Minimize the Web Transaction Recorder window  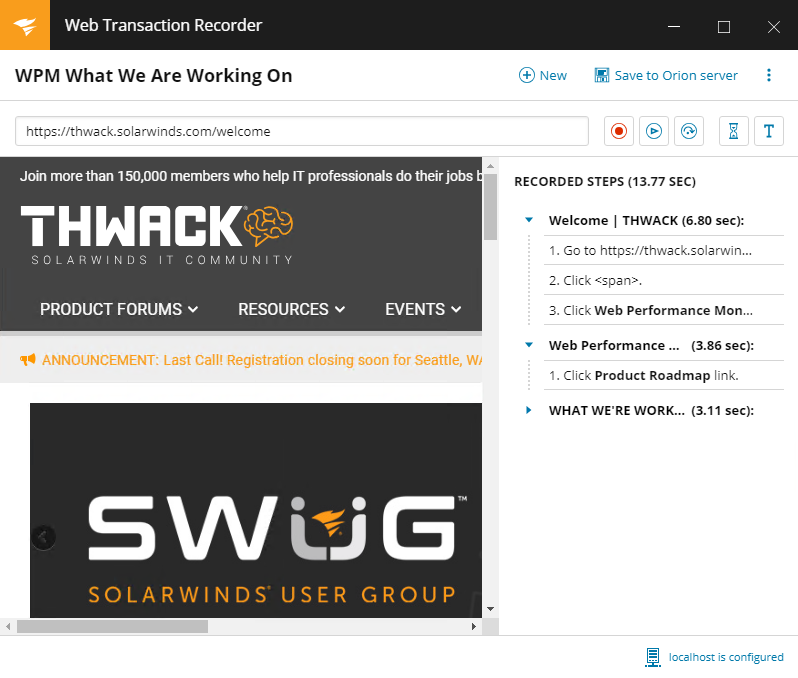pos(674,25)
